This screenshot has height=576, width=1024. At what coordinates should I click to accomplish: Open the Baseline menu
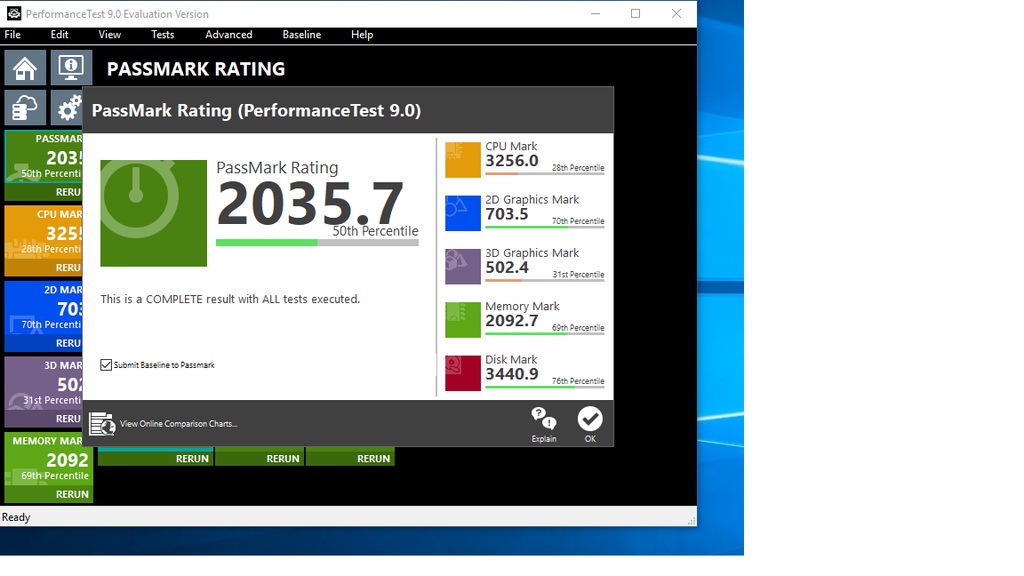coord(302,35)
